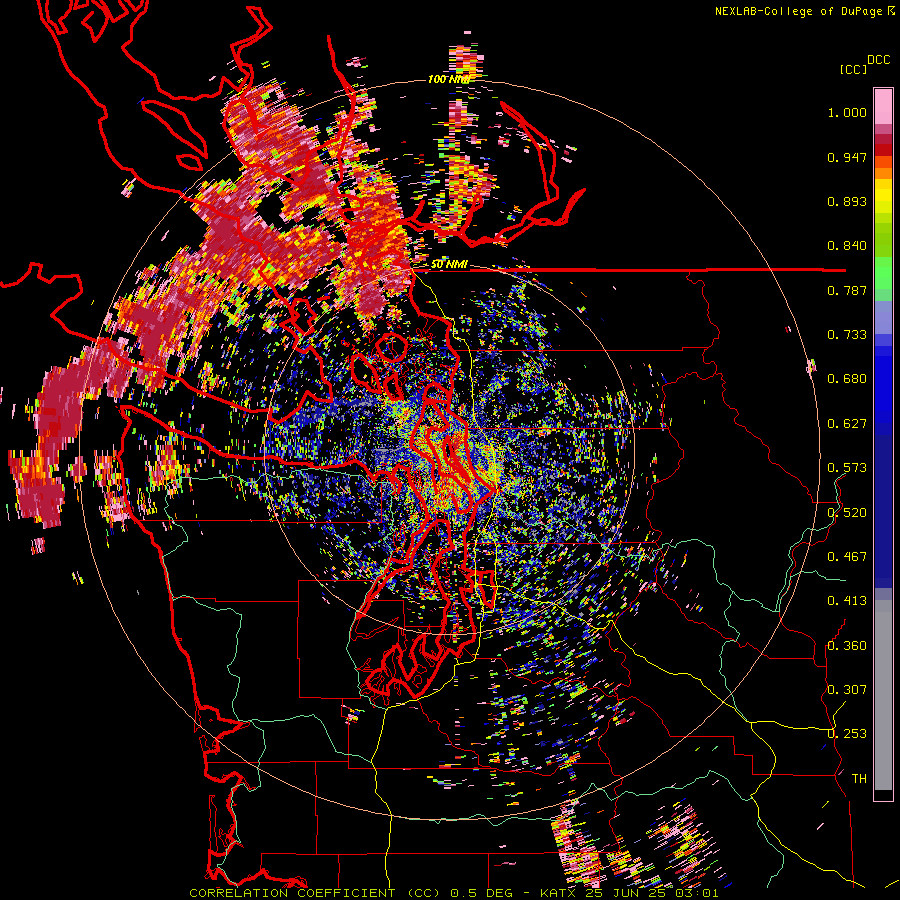Click the 03:01 timestamp
The image size is (900, 900).
[x=698, y=893]
